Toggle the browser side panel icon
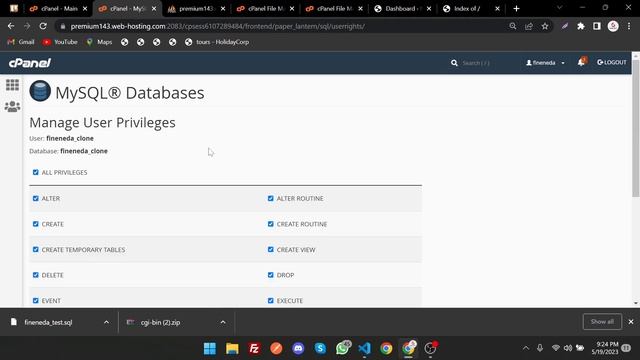 (x=597, y=26)
